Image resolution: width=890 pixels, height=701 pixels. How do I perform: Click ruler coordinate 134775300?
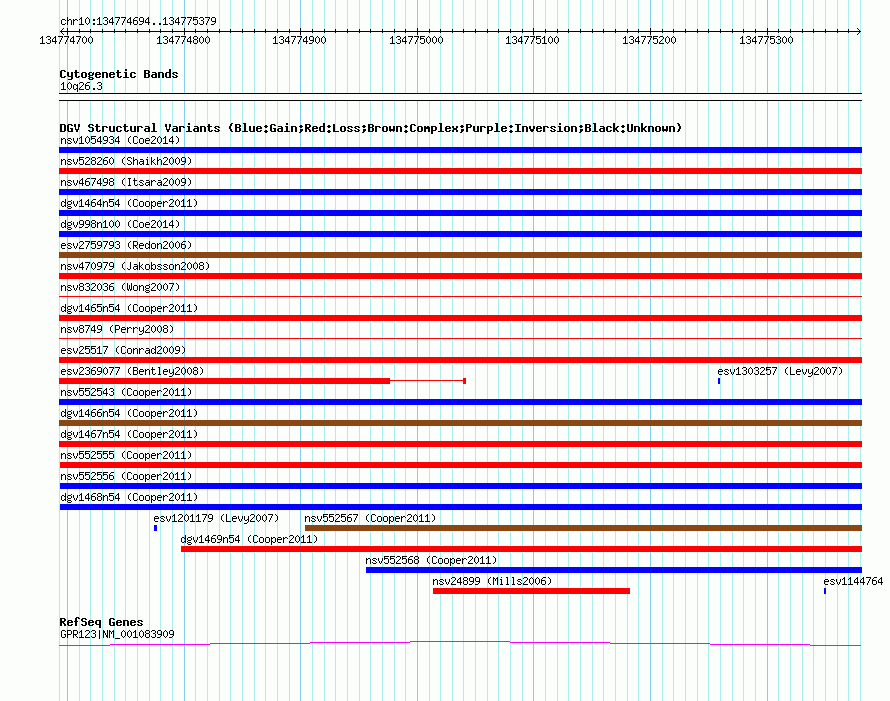coord(766,40)
